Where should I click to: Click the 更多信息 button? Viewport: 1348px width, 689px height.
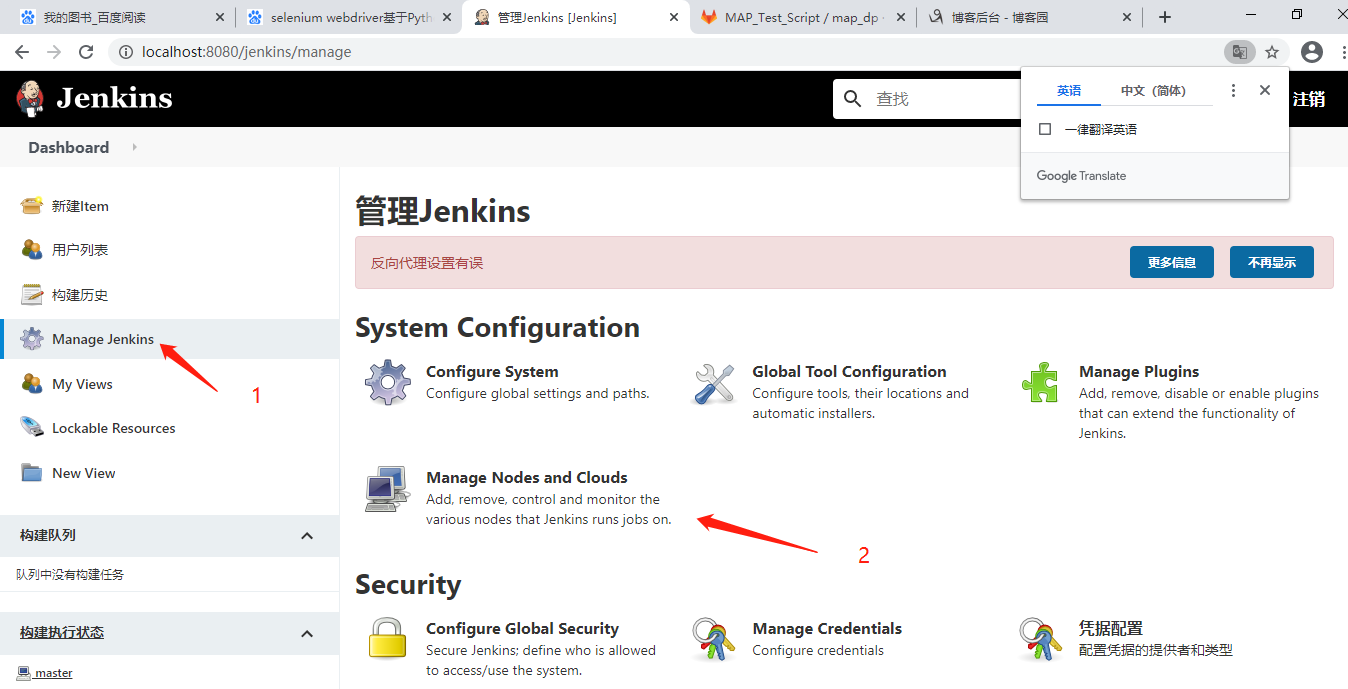click(x=1172, y=262)
